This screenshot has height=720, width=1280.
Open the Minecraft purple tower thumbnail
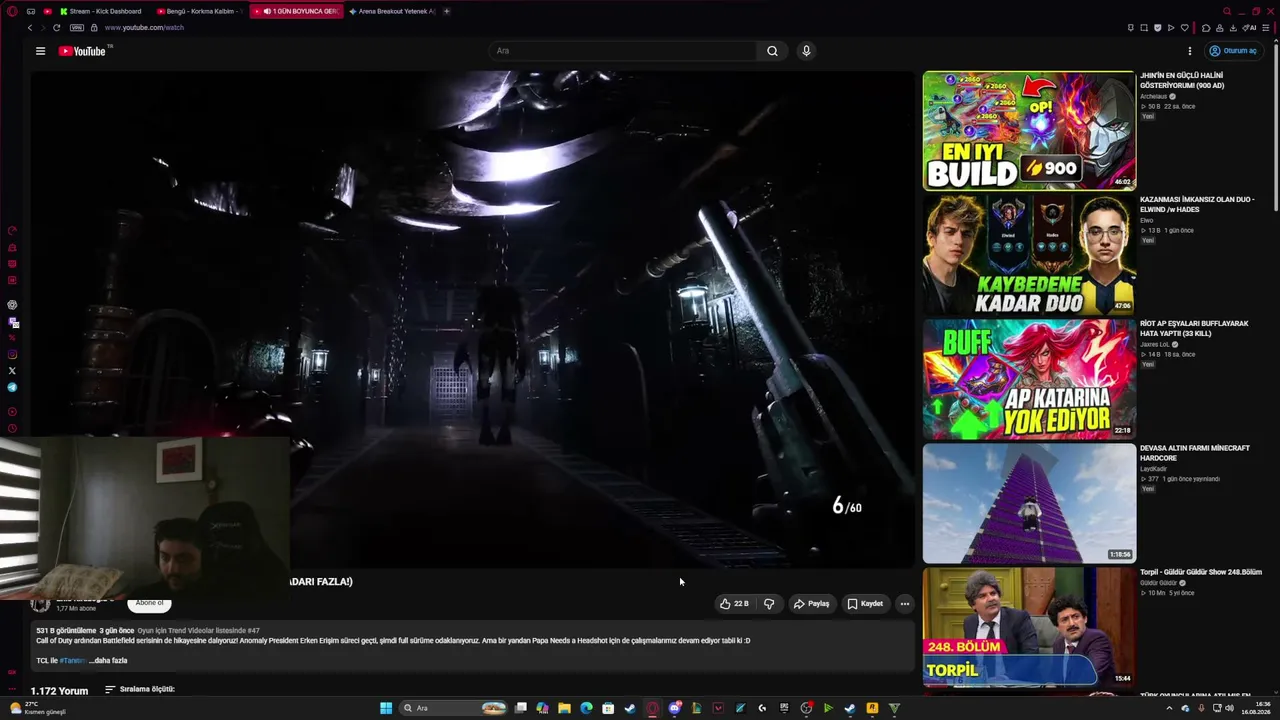pyautogui.click(x=1029, y=503)
